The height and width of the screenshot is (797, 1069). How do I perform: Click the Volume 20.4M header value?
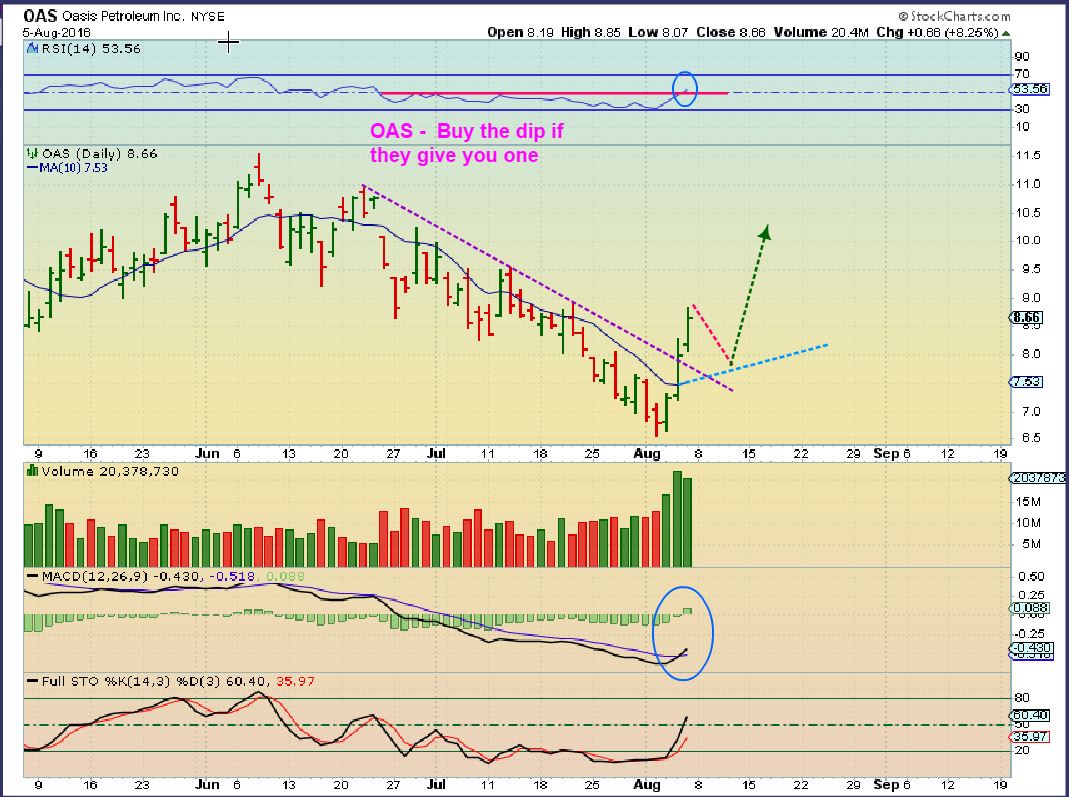821,32
